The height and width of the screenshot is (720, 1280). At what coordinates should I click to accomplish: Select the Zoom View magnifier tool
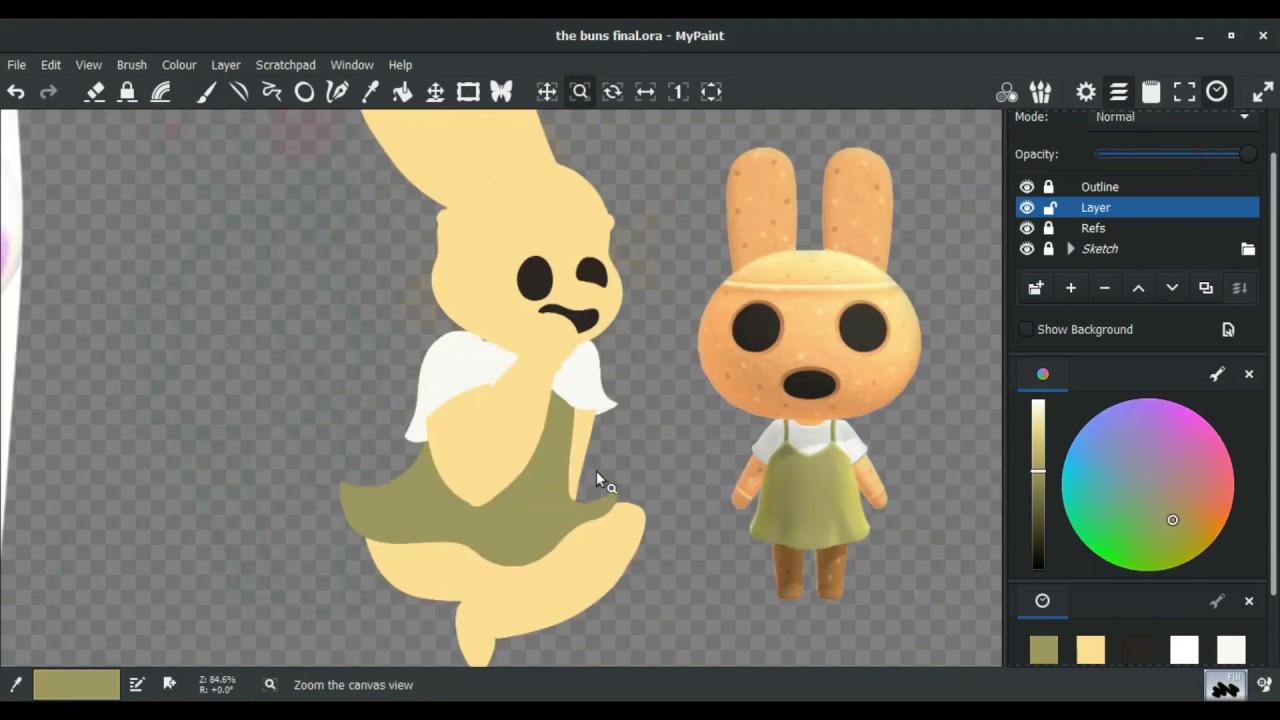580,92
